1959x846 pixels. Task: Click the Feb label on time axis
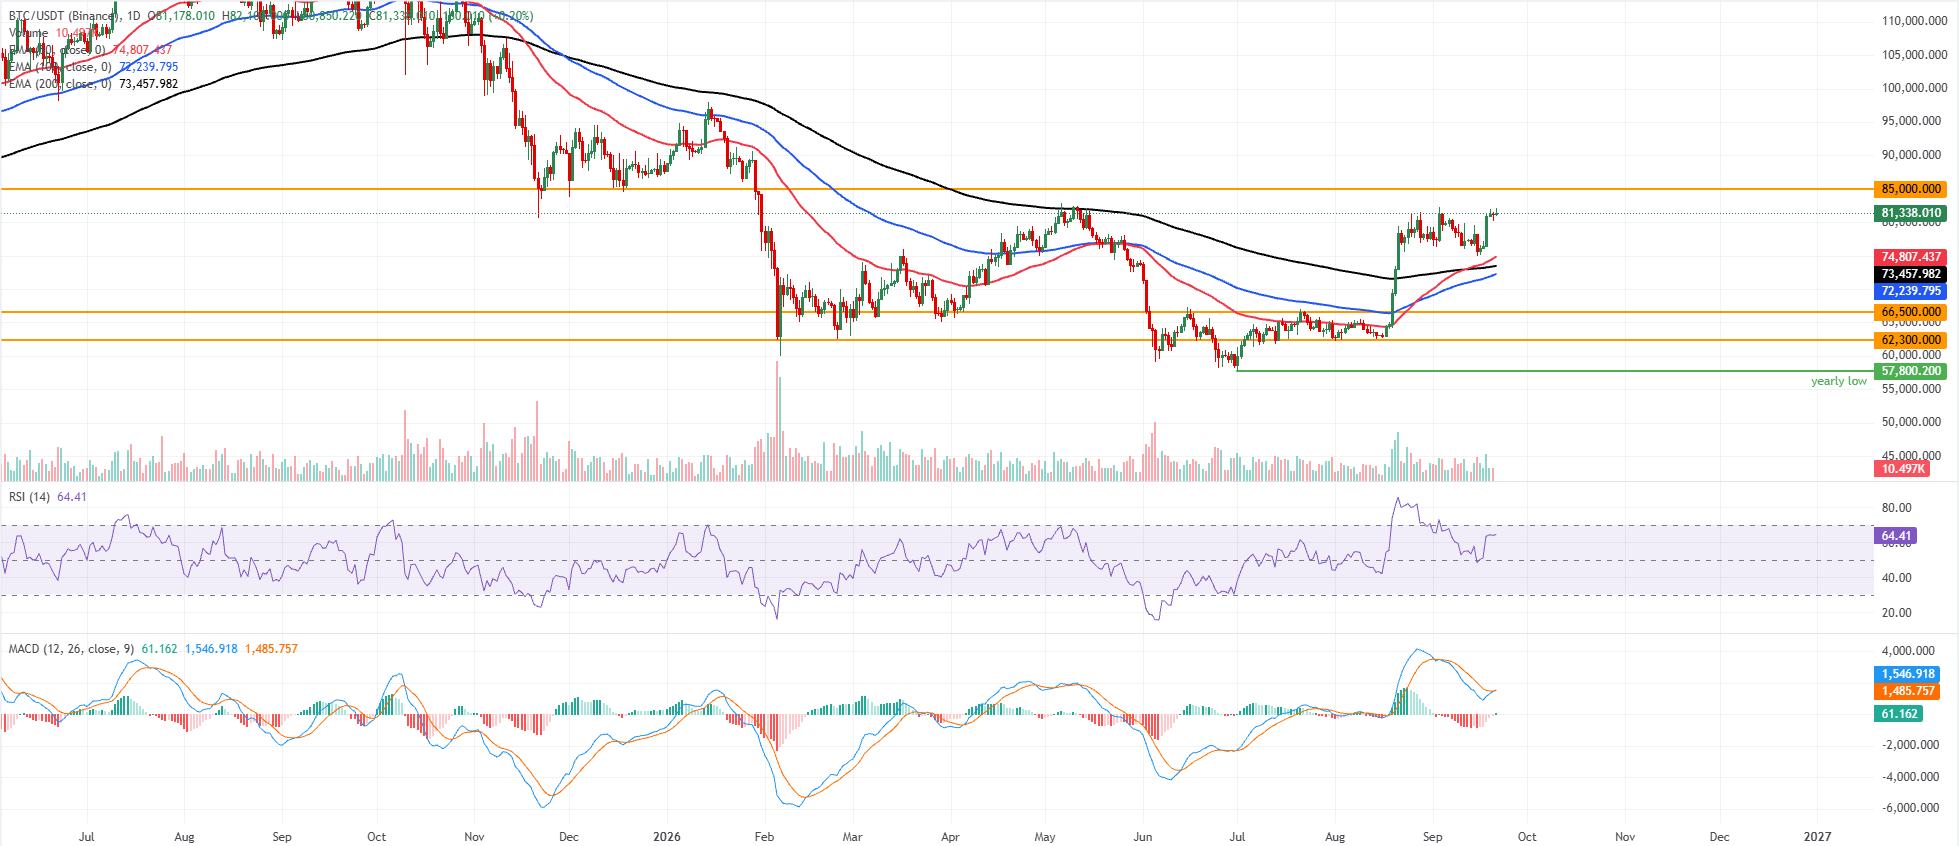click(764, 837)
